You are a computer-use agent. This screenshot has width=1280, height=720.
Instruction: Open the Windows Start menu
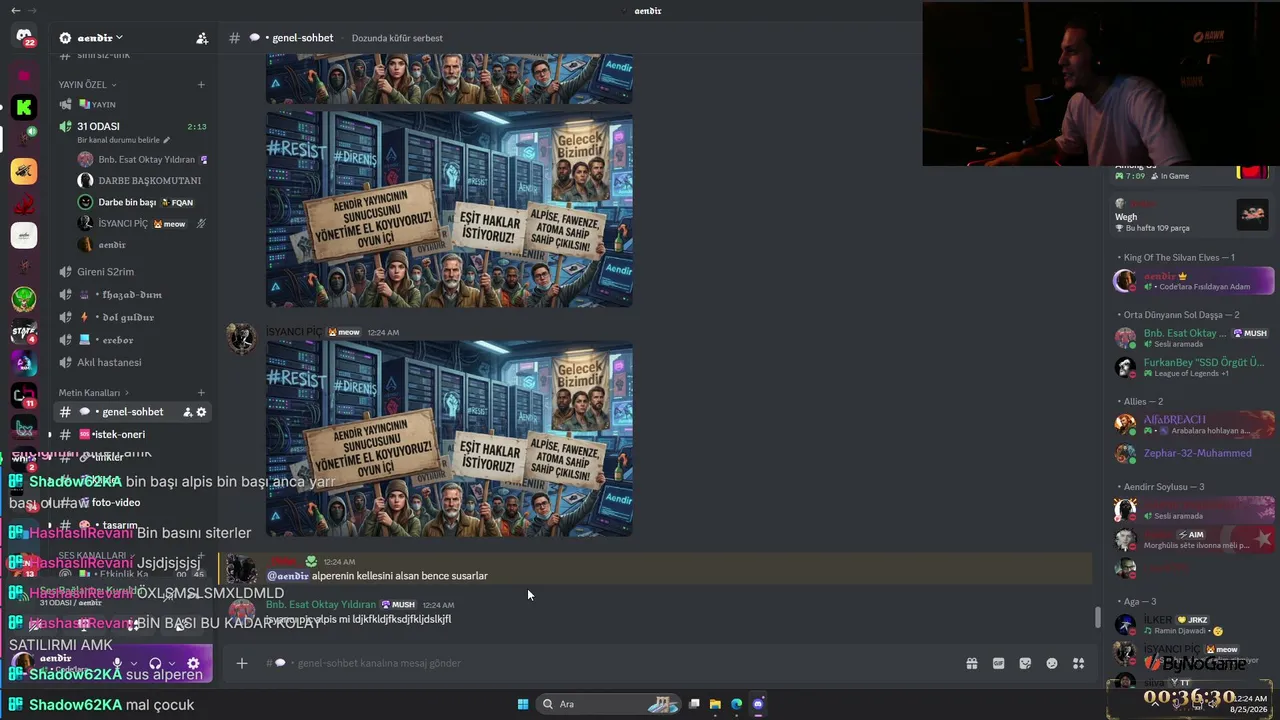(522, 704)
